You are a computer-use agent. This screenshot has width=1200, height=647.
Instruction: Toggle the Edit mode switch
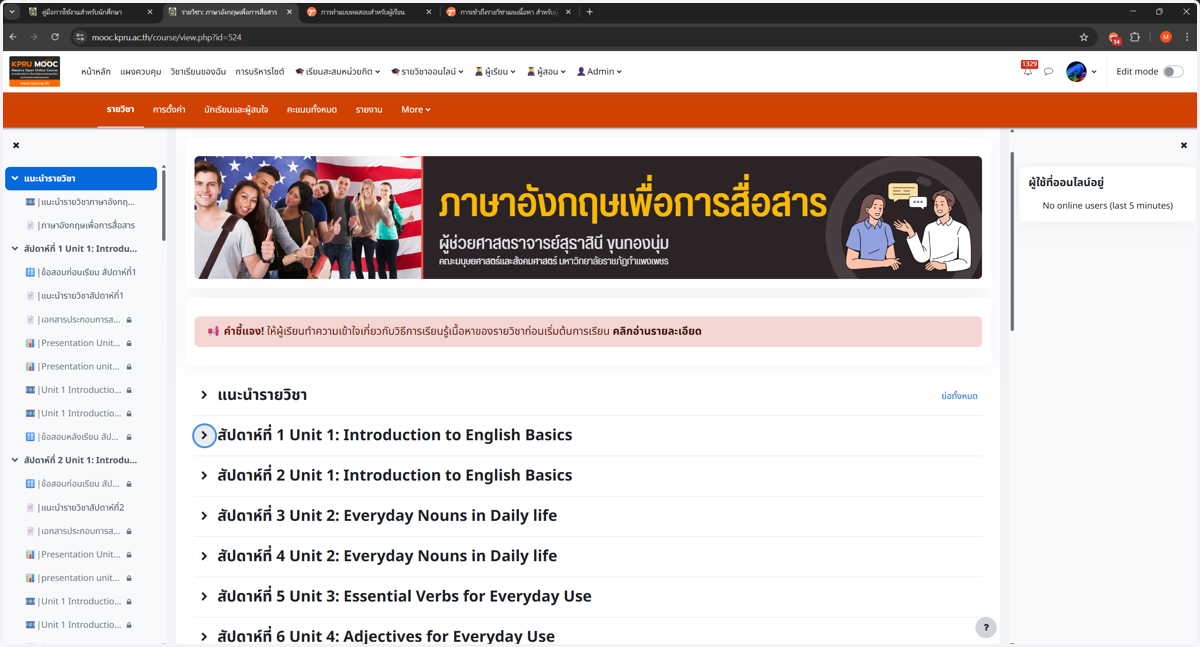(1173, 71)
